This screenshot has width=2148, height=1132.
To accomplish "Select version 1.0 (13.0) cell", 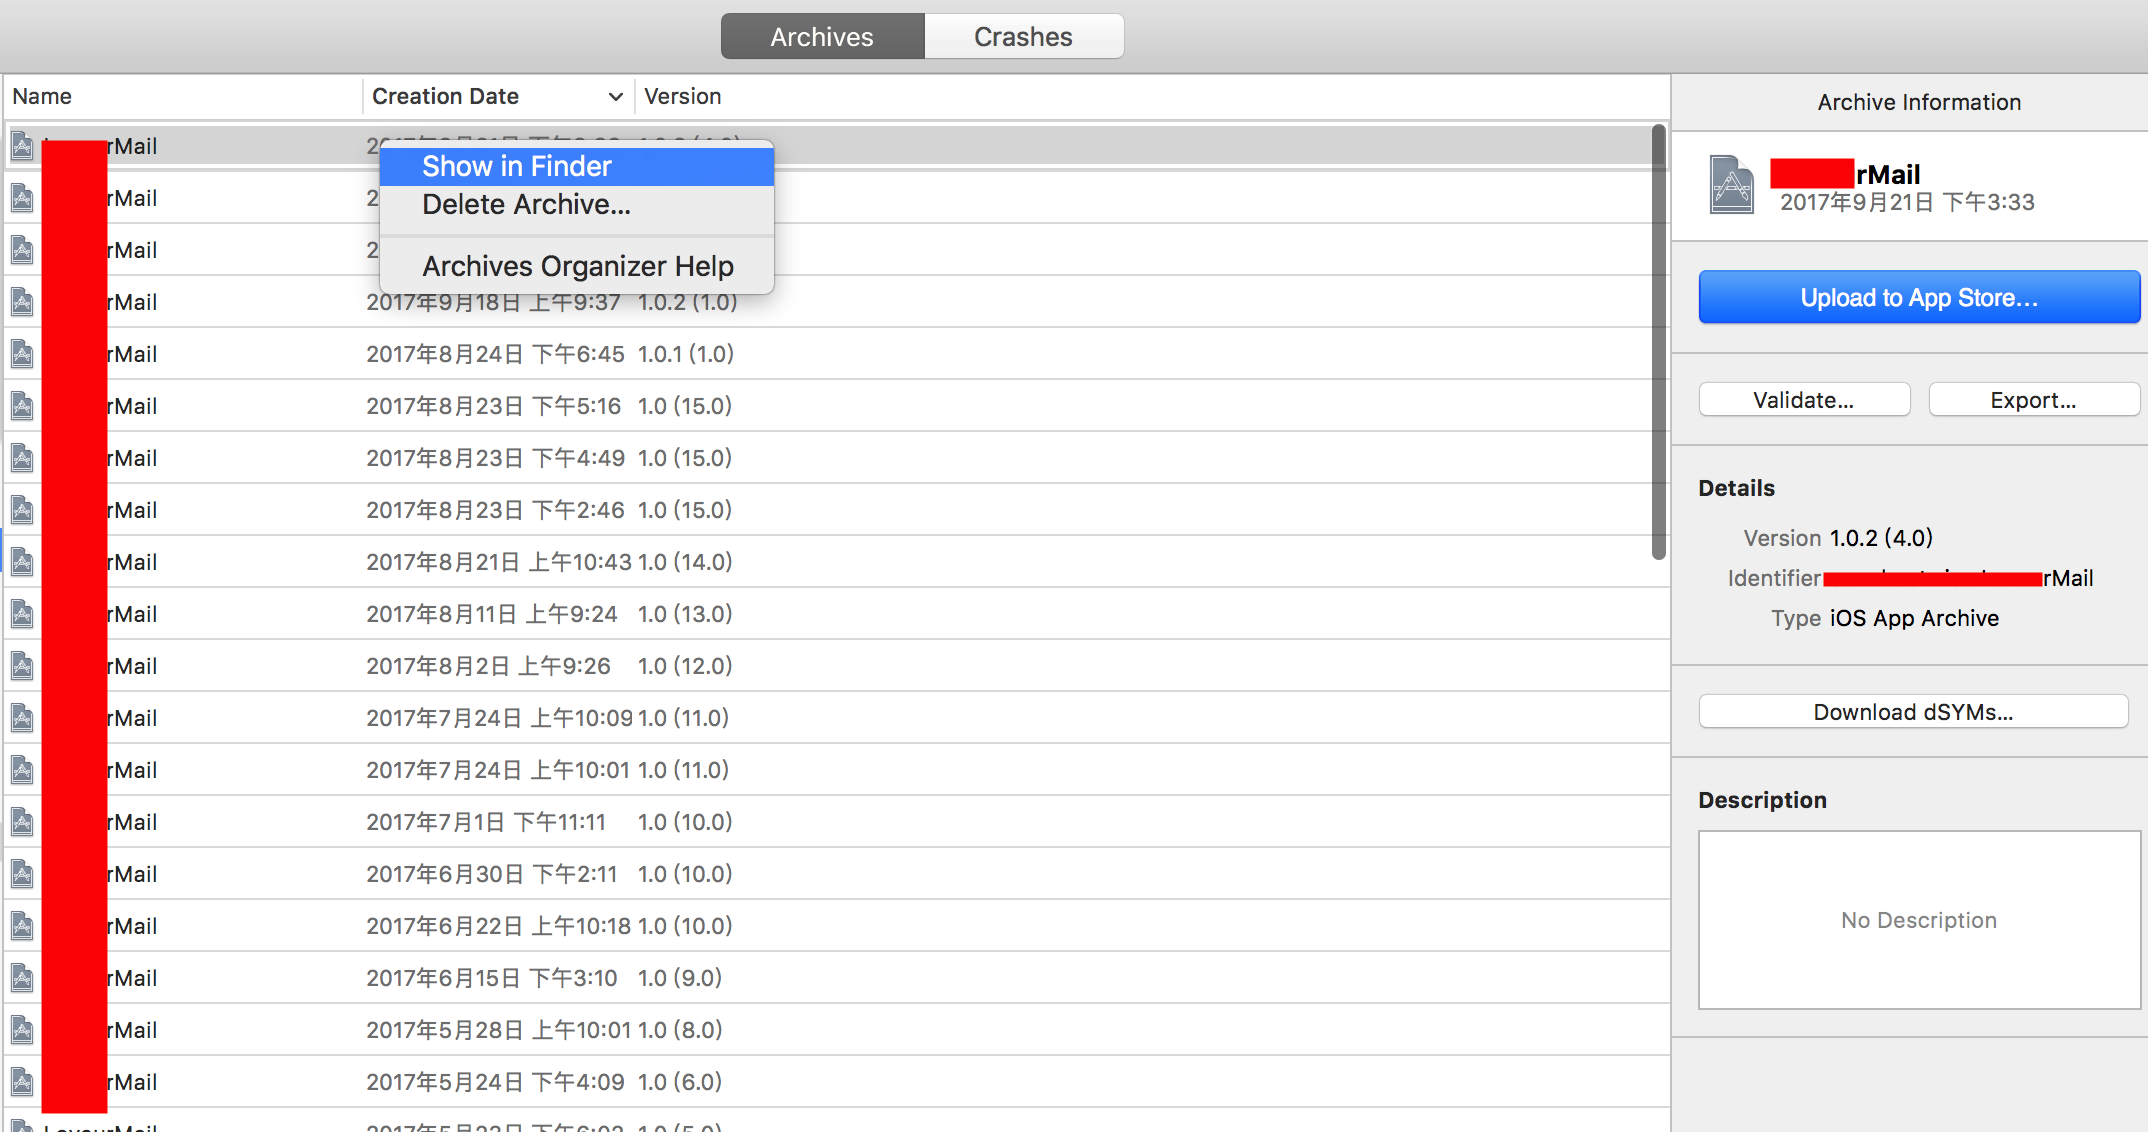I will pyautogui.click(x=685, y=614).
